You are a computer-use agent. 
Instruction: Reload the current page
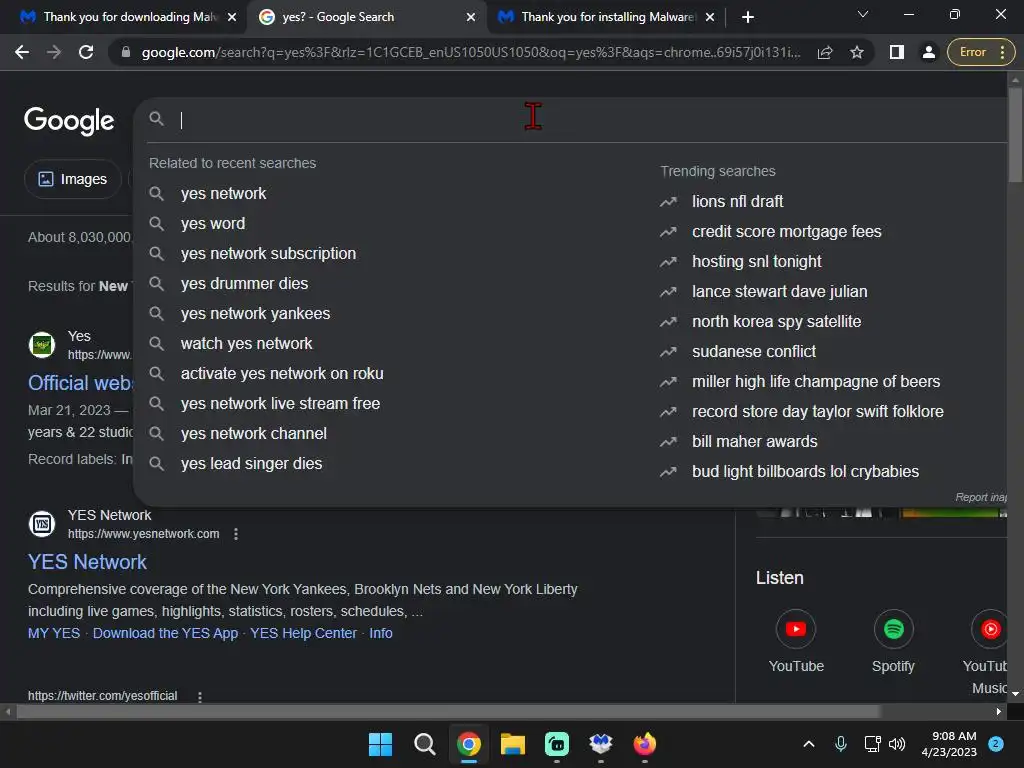pyautogui.click(x=86, y=52)
